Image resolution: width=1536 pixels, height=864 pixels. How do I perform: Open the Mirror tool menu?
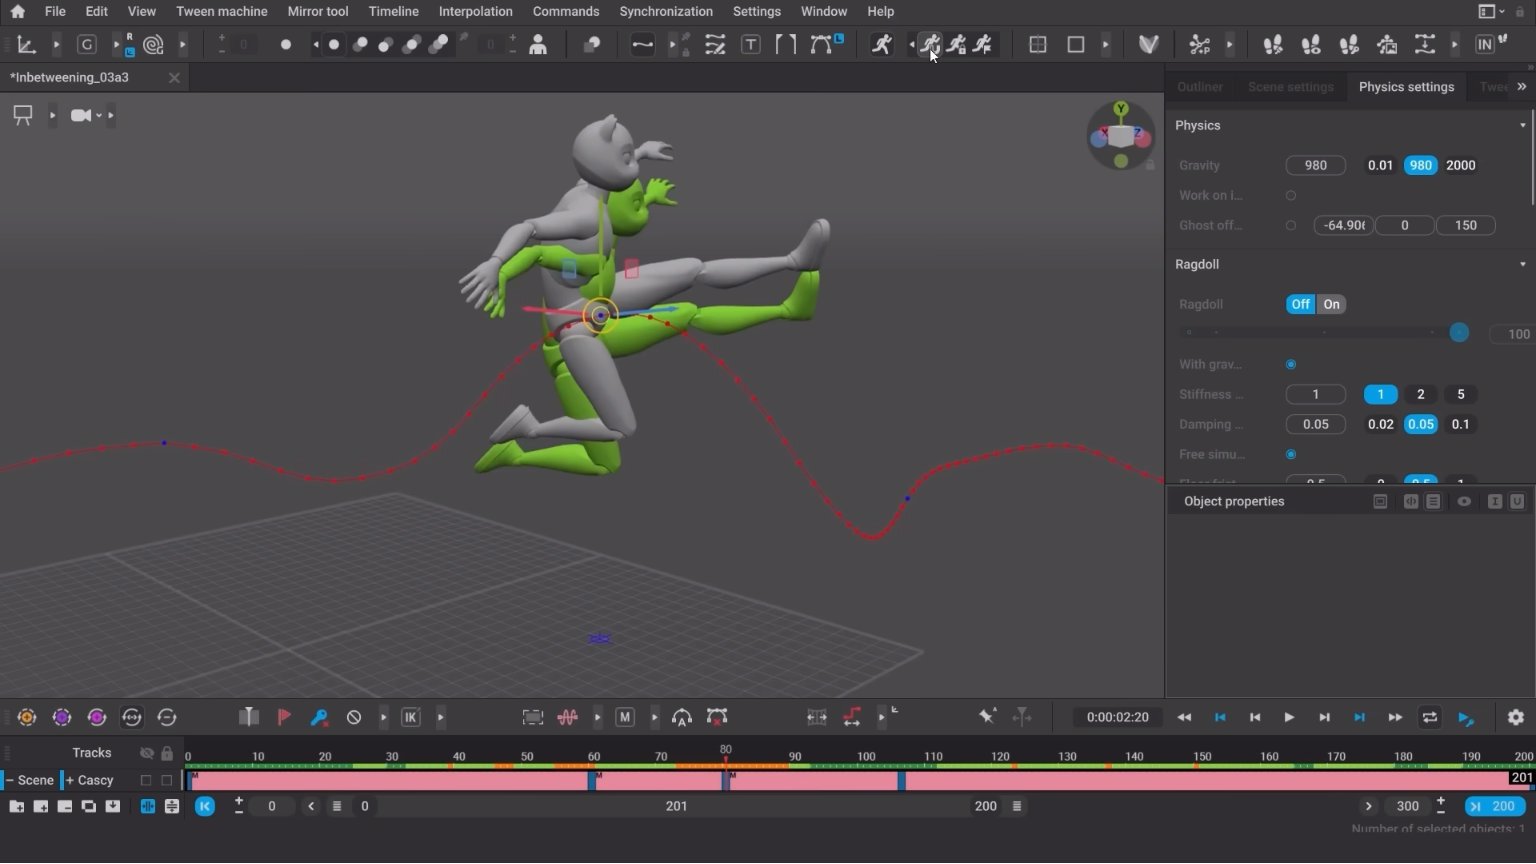(318, 12)
